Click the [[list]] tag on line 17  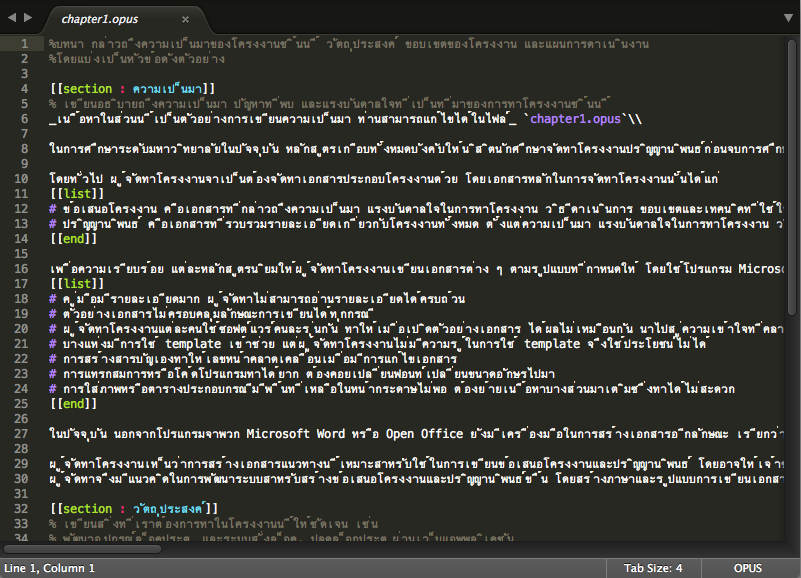[77, 284]
